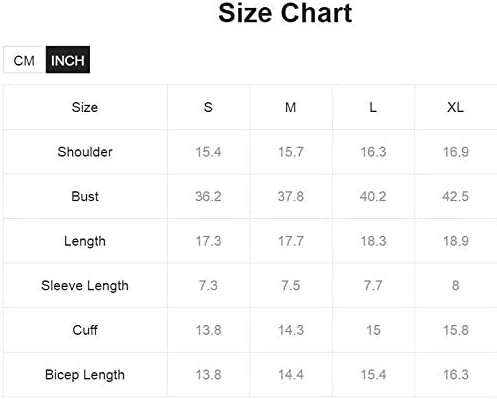Select the Length row label
The width and height of the screenshot is (497, 399).
[x=85, y=241]
